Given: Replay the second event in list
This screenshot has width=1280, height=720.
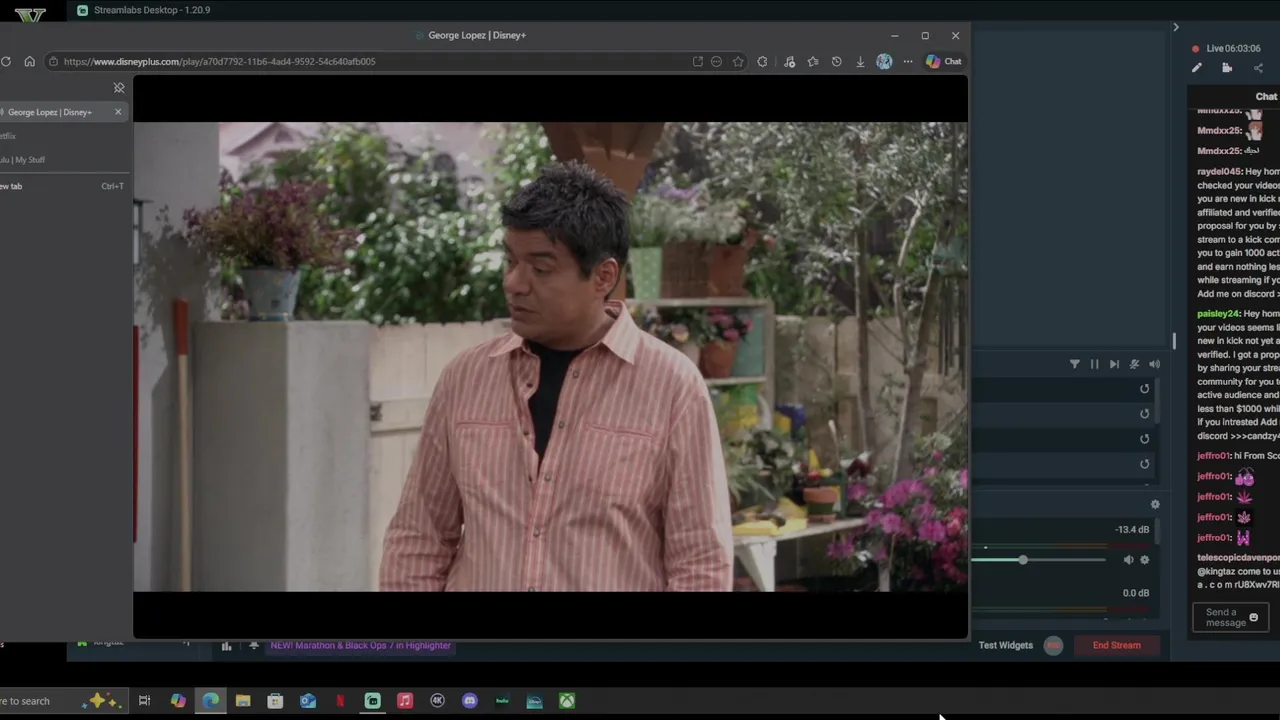Looking at the screenshot, I should coord(1145,414).
